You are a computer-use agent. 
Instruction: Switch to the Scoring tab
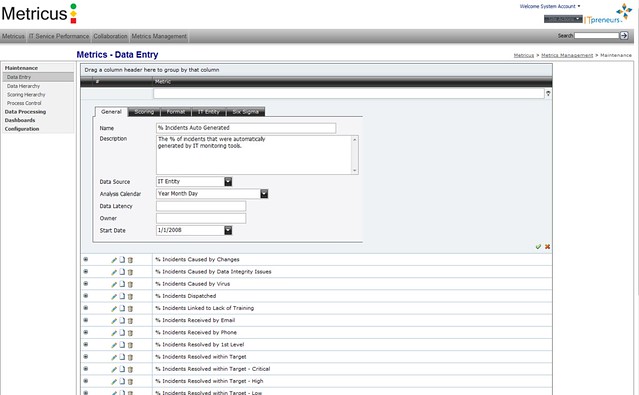pyautogui.click(x=144, y=112)
